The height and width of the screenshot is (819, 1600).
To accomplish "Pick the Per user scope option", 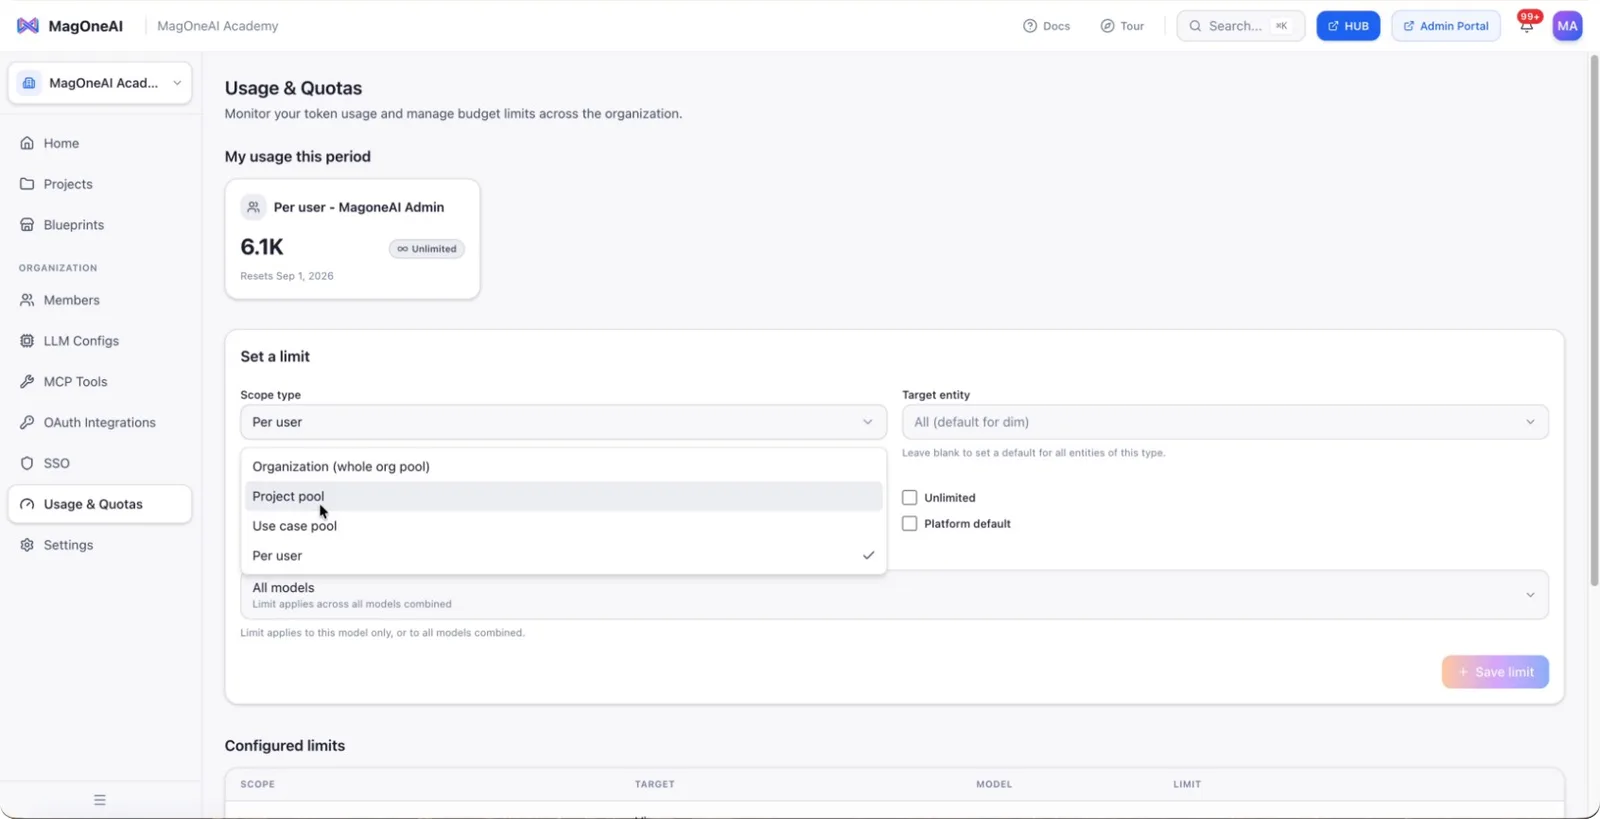I will [563, 556].
